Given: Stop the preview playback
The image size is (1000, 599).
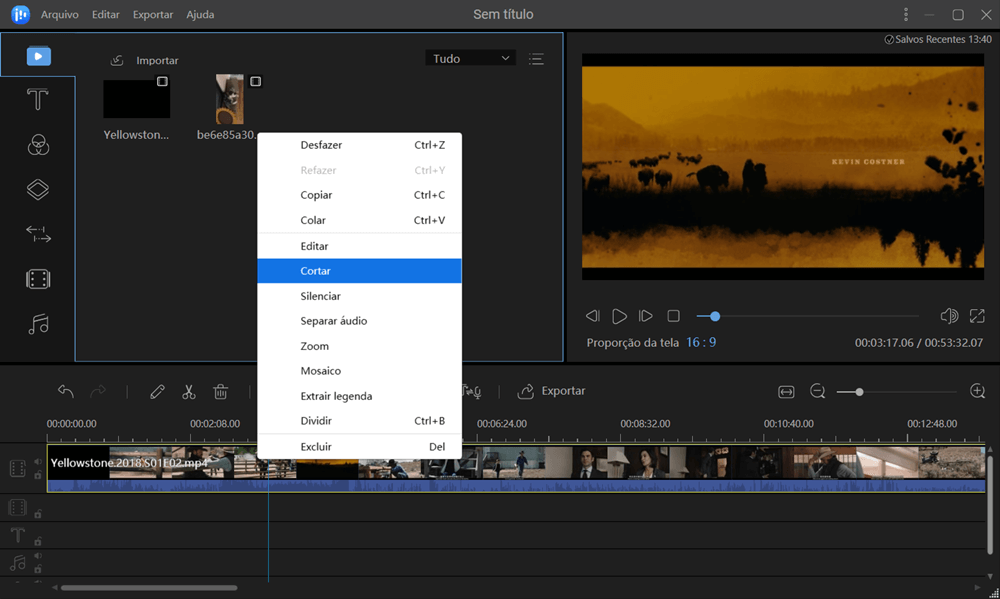Looking at the screenshot, I should (x=673, y=316).
